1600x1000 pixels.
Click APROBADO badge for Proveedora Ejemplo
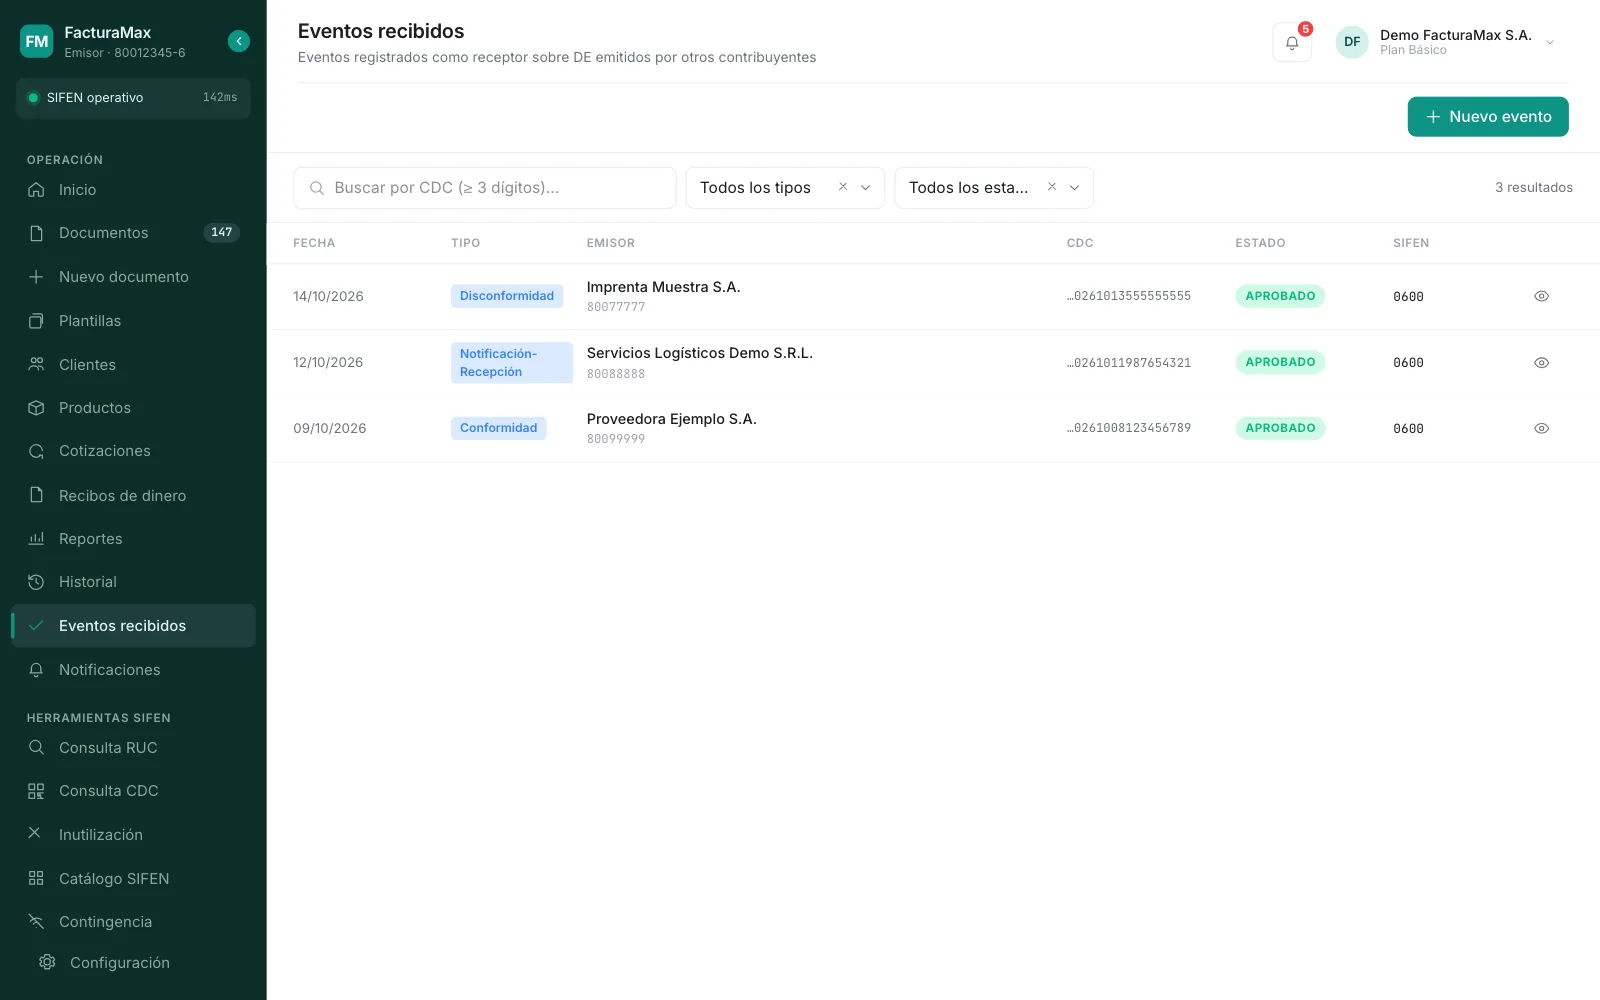1280,428
